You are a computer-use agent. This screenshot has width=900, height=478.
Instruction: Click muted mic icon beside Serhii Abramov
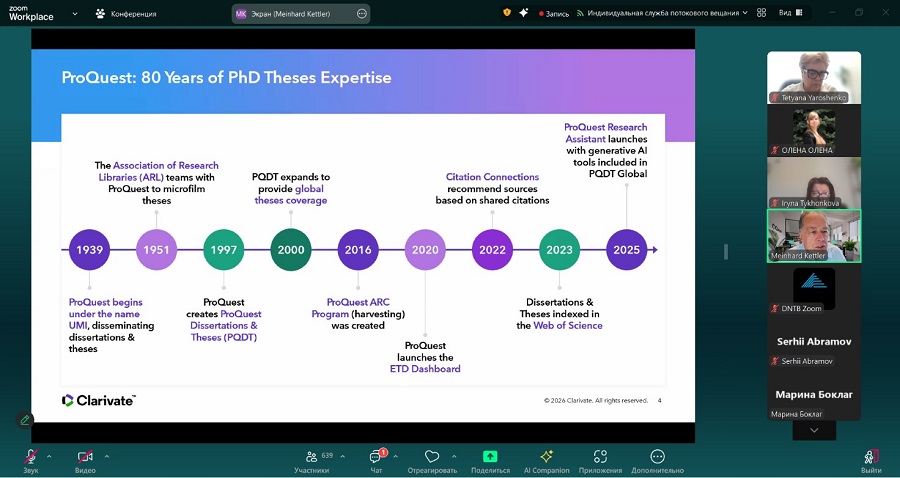(x=775, y=361)
